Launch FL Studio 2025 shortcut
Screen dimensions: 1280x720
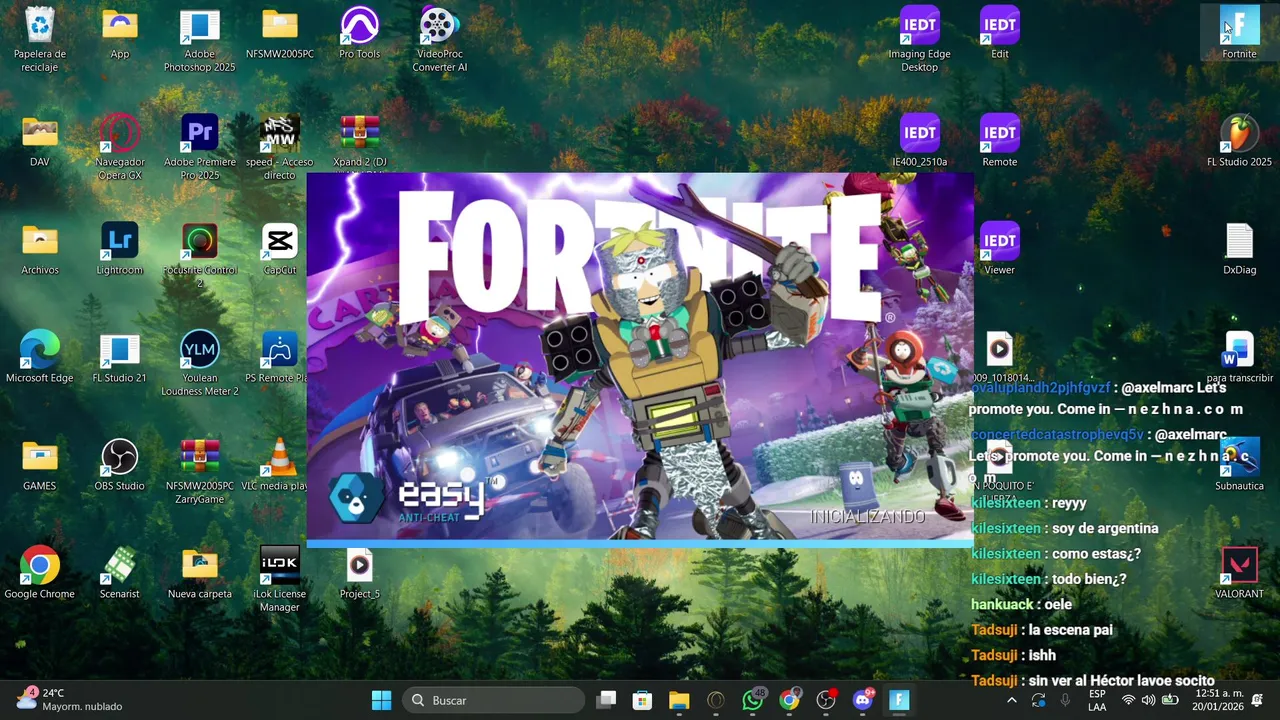[1240, 141]
